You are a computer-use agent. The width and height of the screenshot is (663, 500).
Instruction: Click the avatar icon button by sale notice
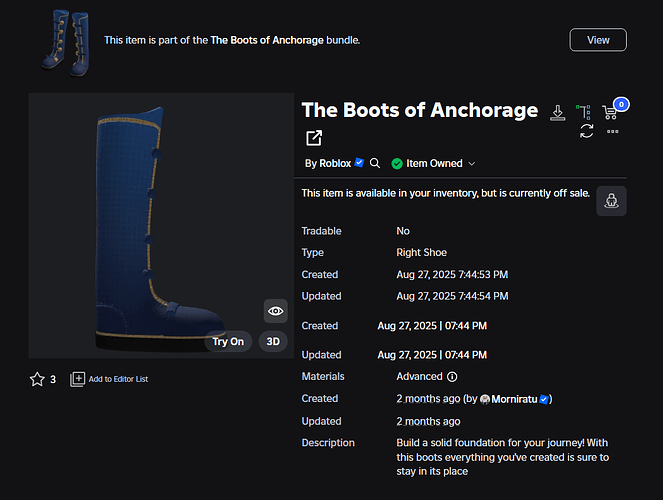tap(611, 200)
